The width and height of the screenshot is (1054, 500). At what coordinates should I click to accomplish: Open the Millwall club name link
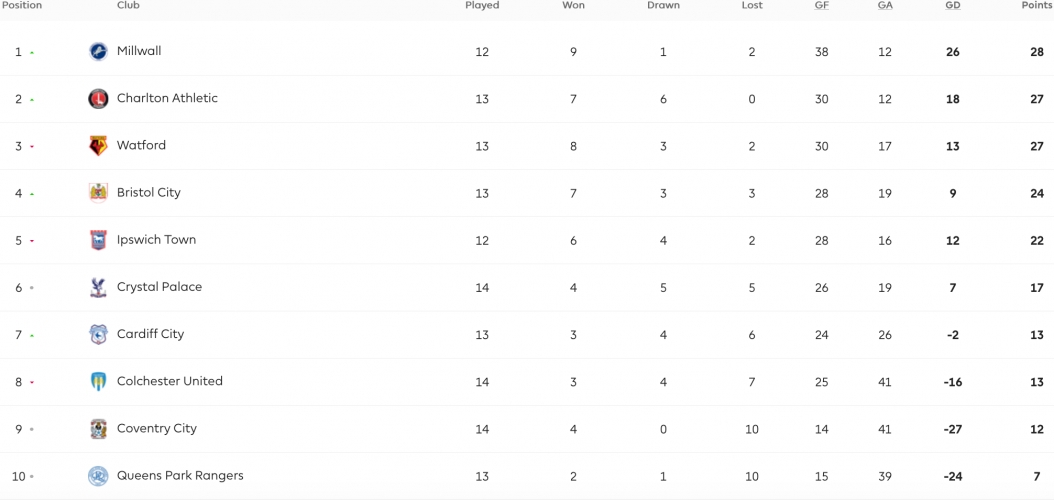pyautogui.click(x=139, y=51)
